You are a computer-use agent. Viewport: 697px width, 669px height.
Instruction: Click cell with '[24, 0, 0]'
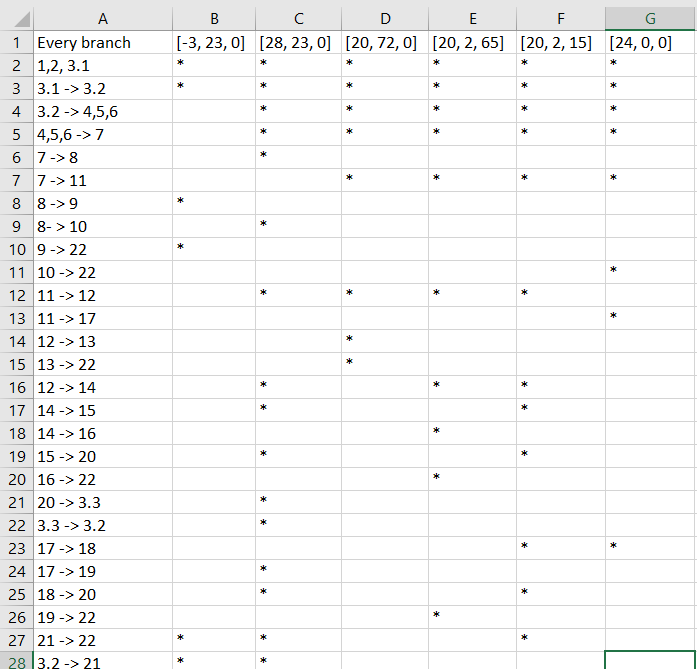pyautogui.click(x=650, y=43)
